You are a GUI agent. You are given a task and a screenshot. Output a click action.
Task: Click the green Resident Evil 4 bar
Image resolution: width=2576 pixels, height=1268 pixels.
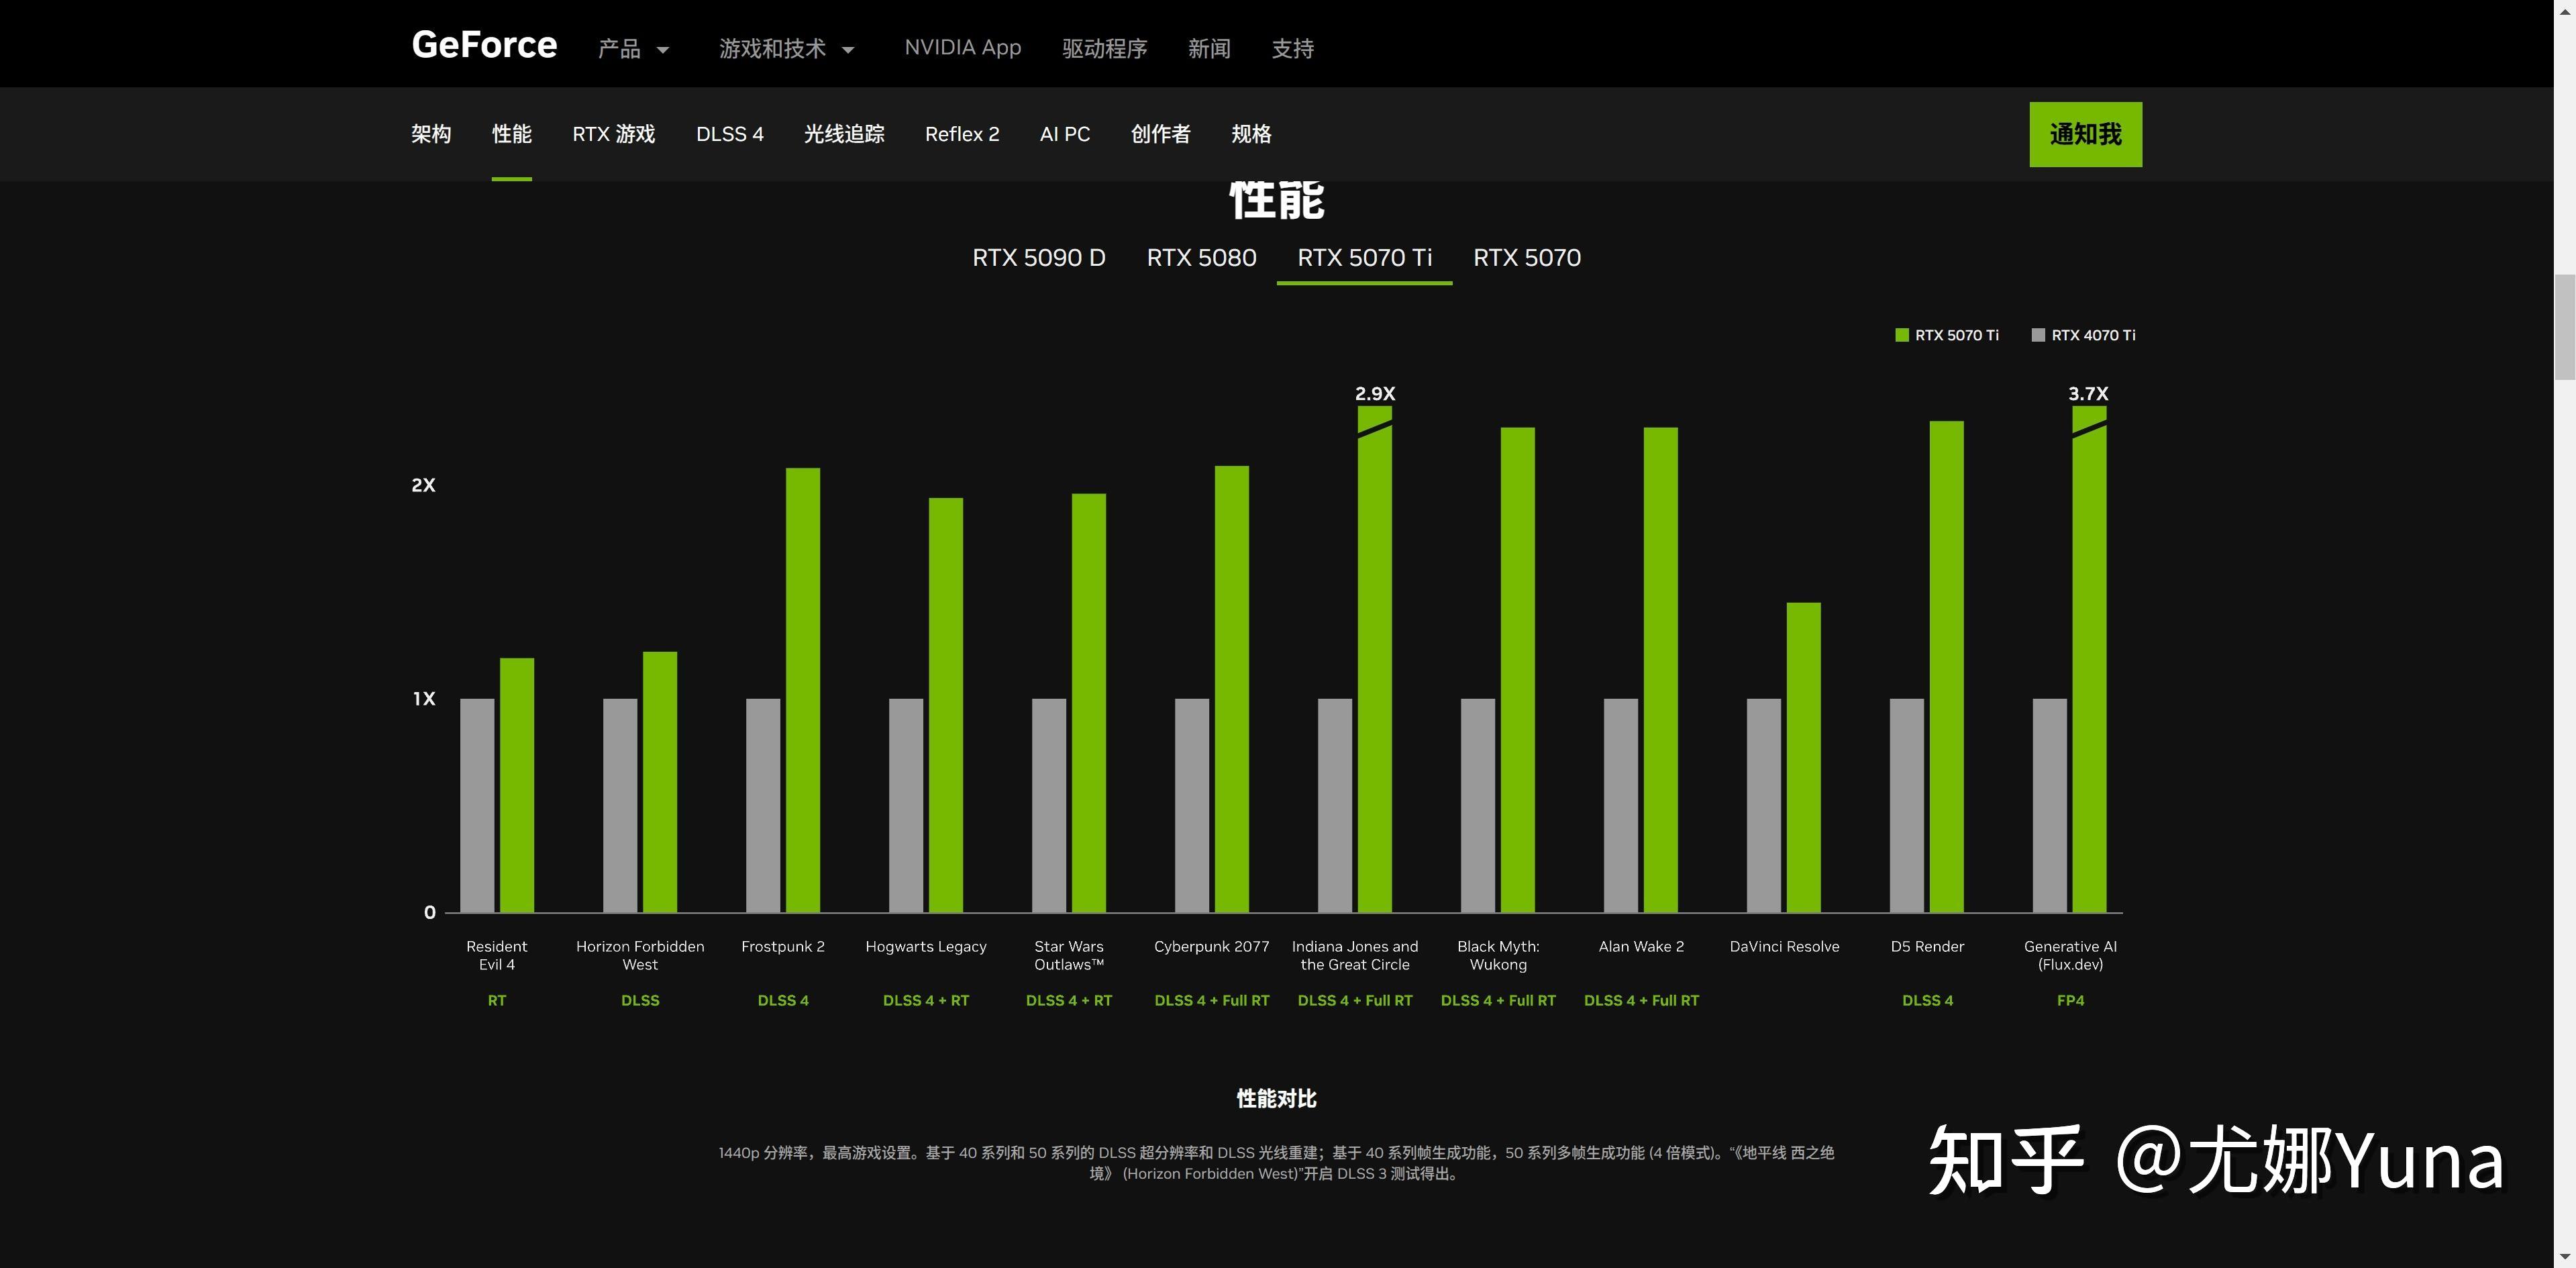click(x=517, y=785)
